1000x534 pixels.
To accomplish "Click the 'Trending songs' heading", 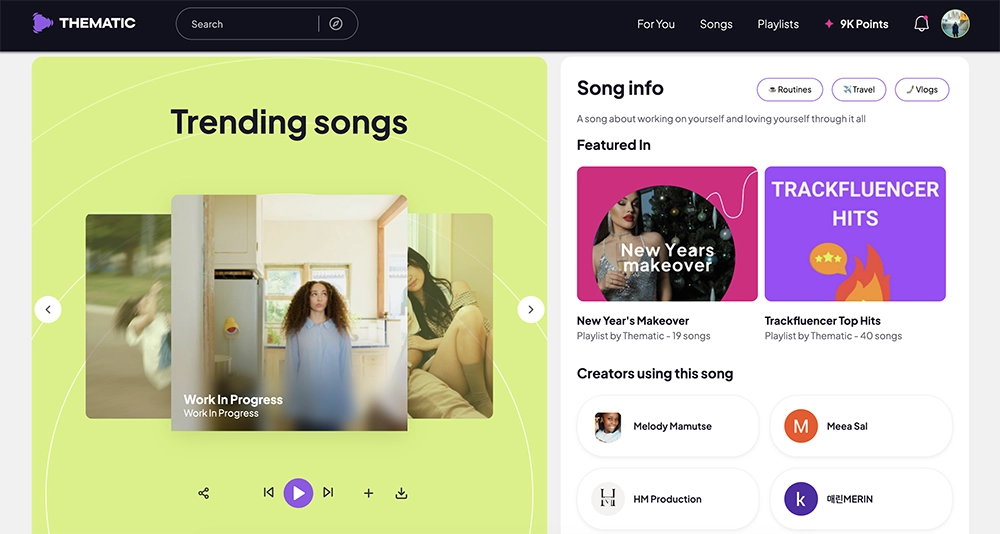I will click(289, 122).
